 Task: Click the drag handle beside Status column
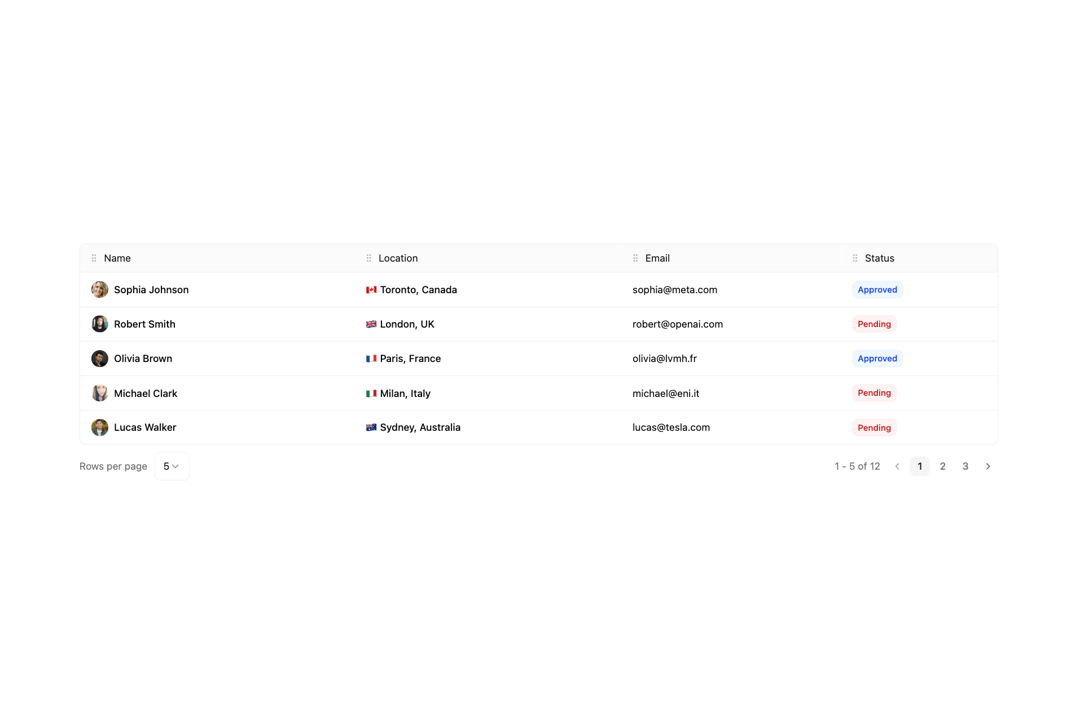click(855, 258)
